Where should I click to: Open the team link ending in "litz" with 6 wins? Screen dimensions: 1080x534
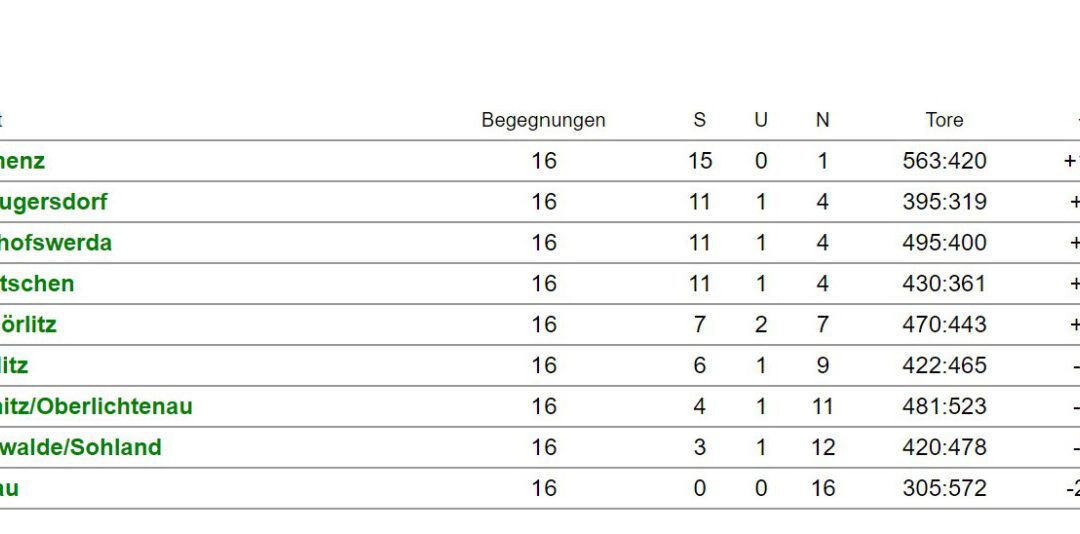point(14,365)
